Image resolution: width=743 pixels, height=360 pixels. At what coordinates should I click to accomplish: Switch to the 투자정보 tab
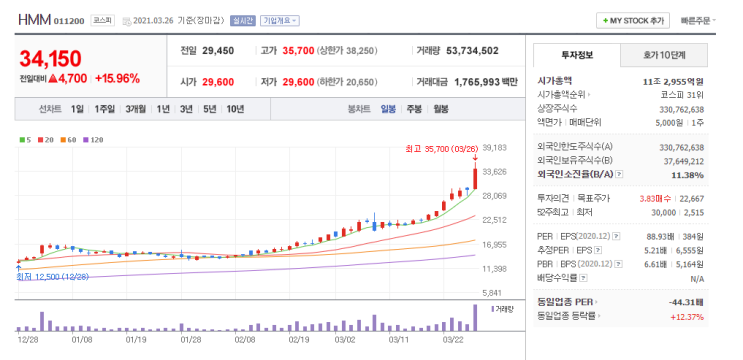pyautogui.click(x=577, y=55)
